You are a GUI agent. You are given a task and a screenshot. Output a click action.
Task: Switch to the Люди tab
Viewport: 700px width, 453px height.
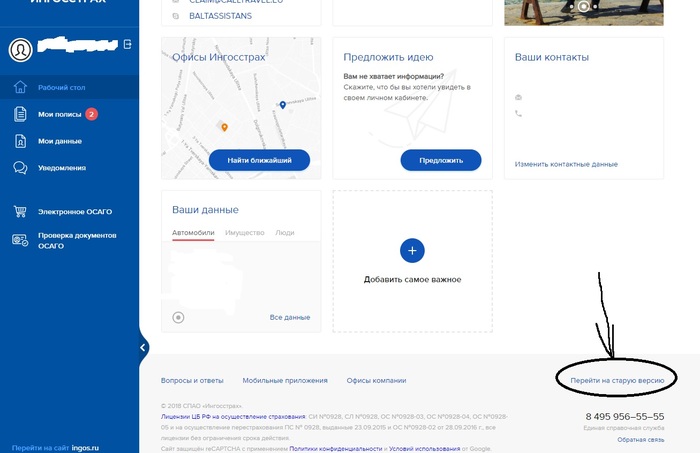point(285,232)
